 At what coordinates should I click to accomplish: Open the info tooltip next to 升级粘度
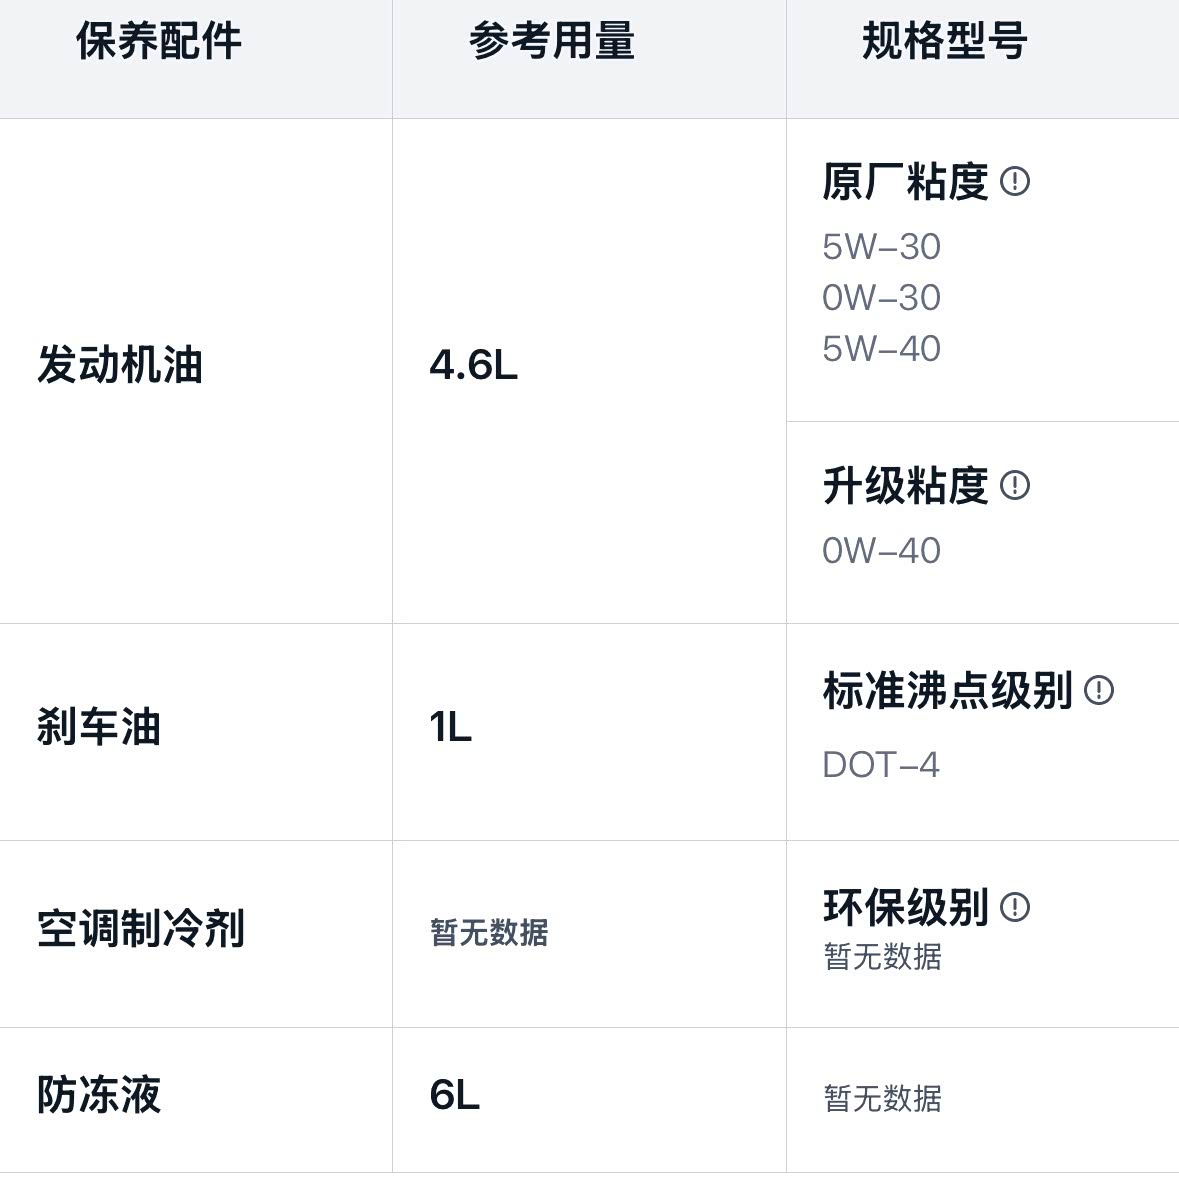[x=1014, y=486]
